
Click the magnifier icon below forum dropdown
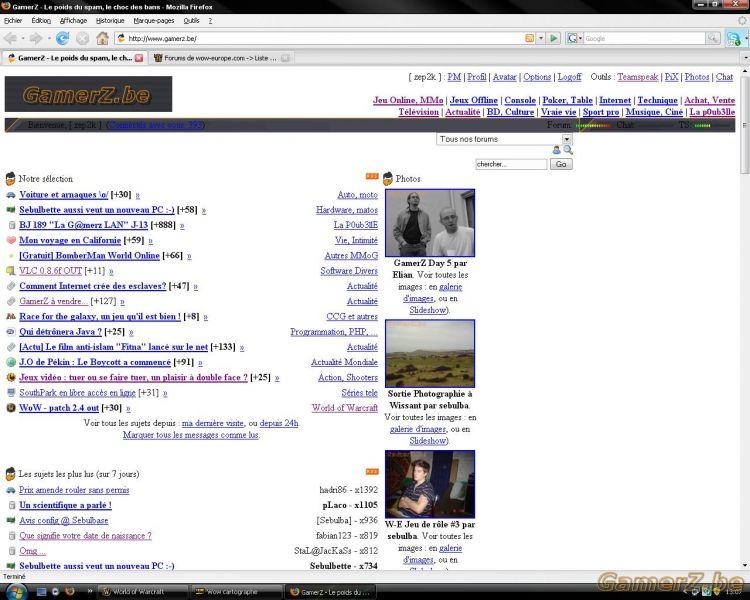click(x=568, y=150)
